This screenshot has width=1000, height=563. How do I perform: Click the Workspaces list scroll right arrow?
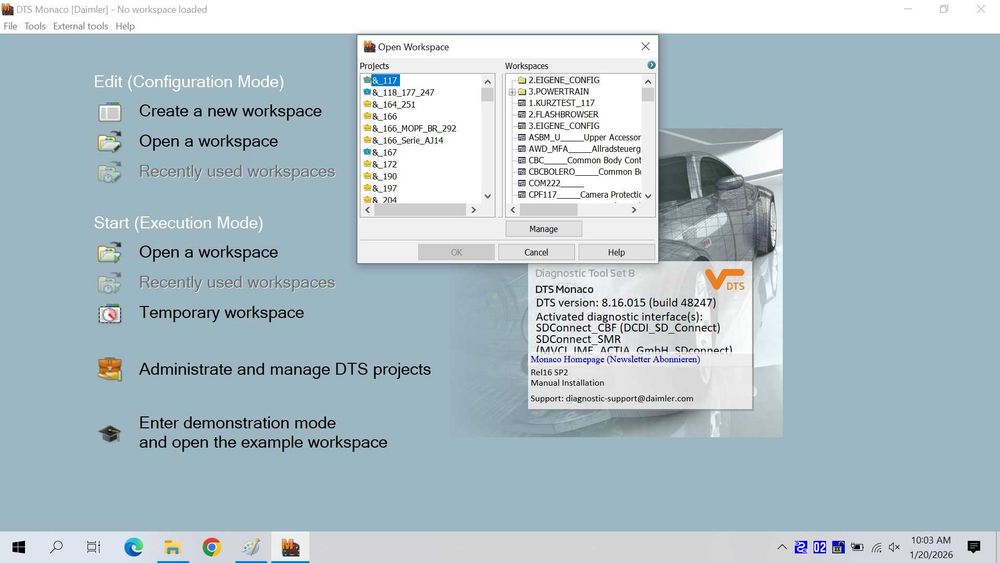point(633,210)
